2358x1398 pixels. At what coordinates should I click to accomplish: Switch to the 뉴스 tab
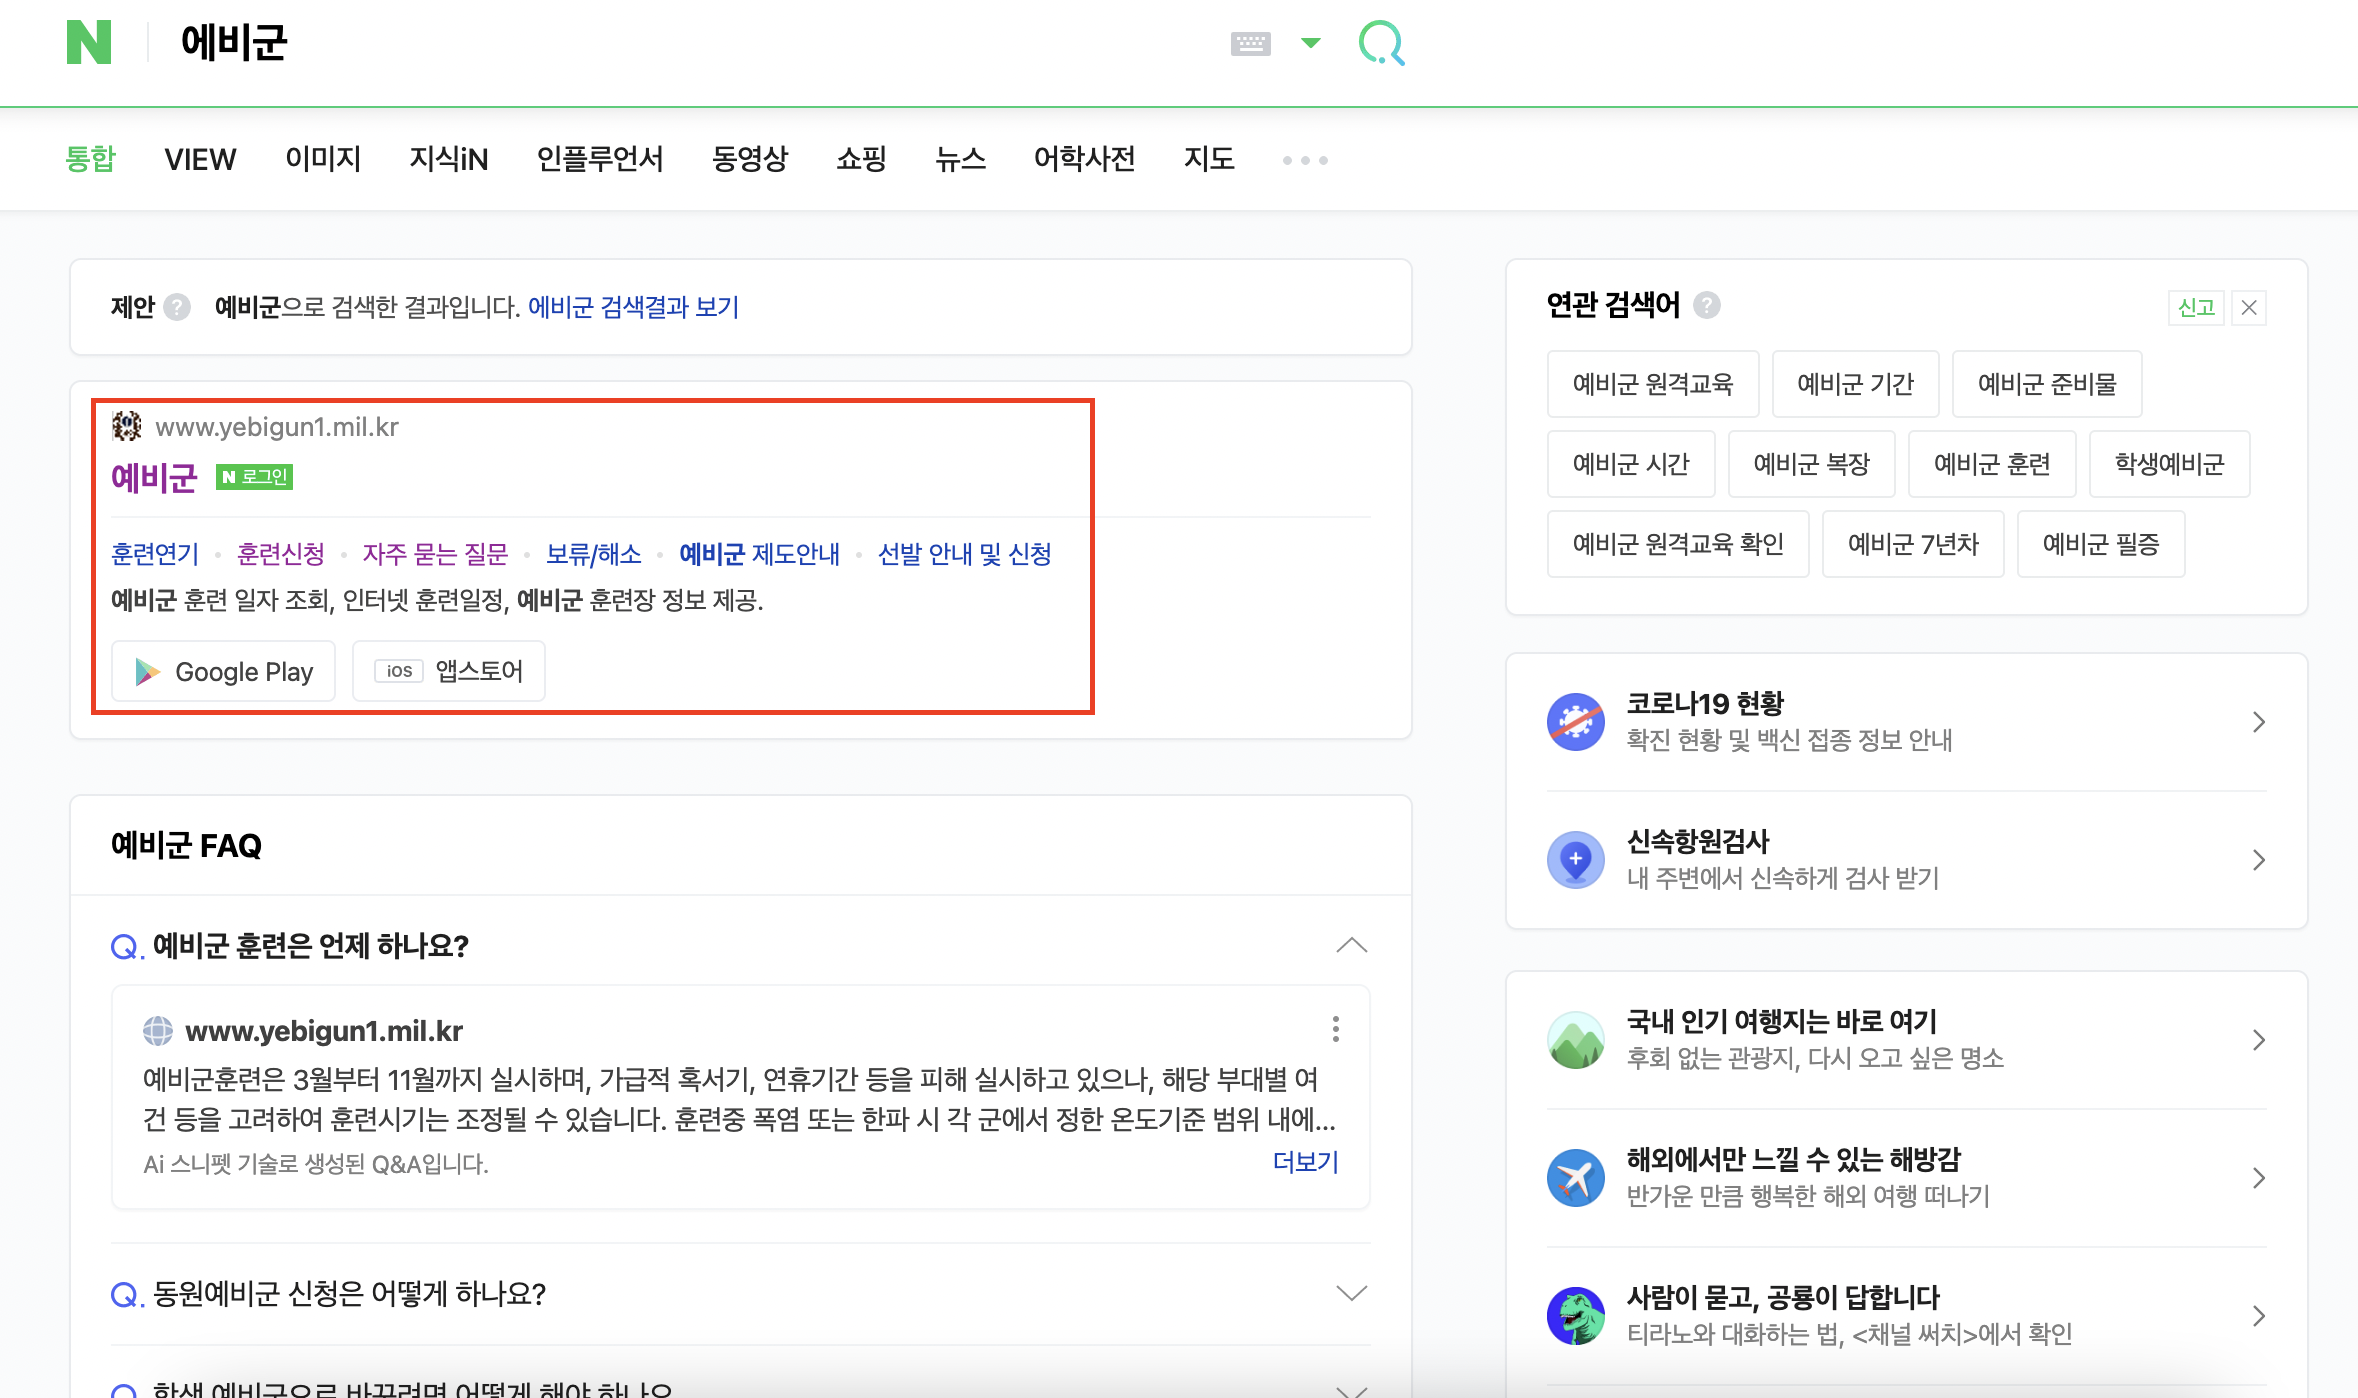pyautogui.click(x=960, y=159)
